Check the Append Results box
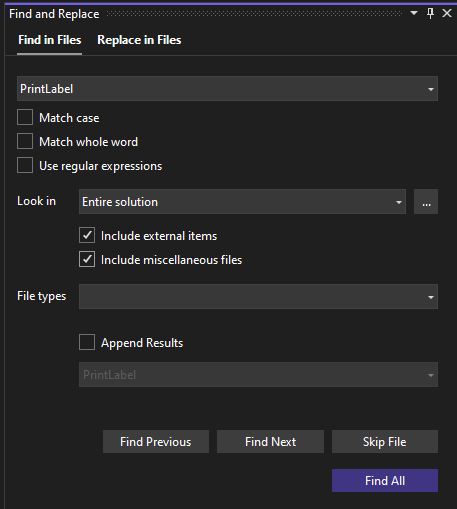This screenshot has height=509, width=457. pyautogui.click(x=87, y=342)
